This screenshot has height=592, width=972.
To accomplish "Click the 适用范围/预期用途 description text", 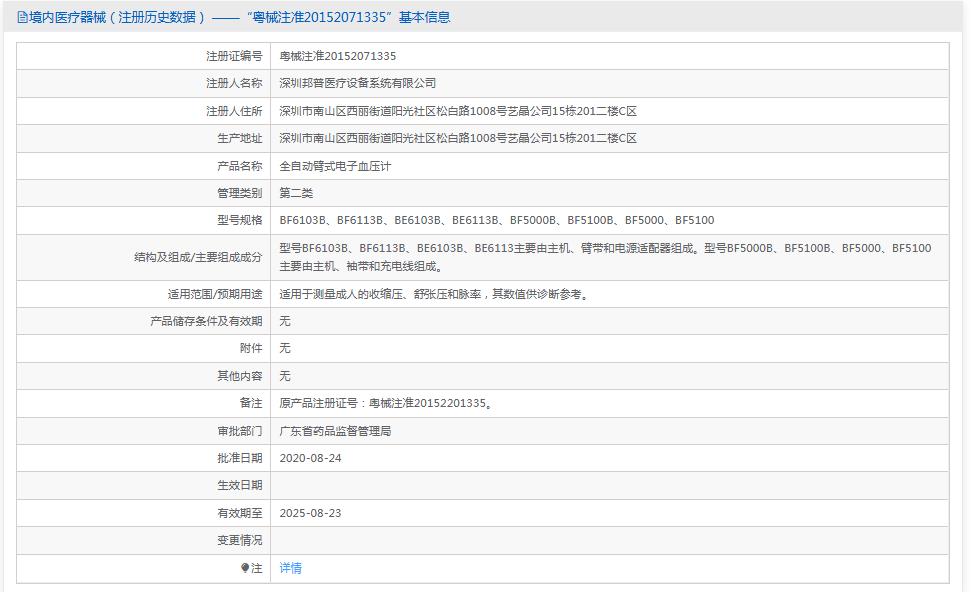I will click(x=433, y=294).
